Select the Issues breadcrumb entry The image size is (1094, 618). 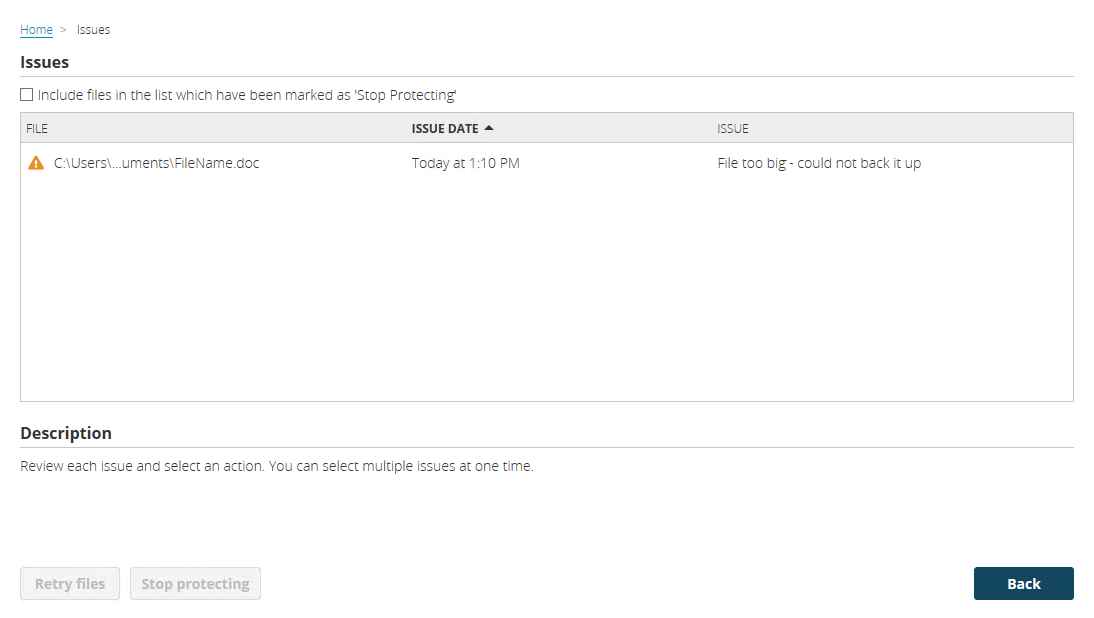click(x=93, y=29)
